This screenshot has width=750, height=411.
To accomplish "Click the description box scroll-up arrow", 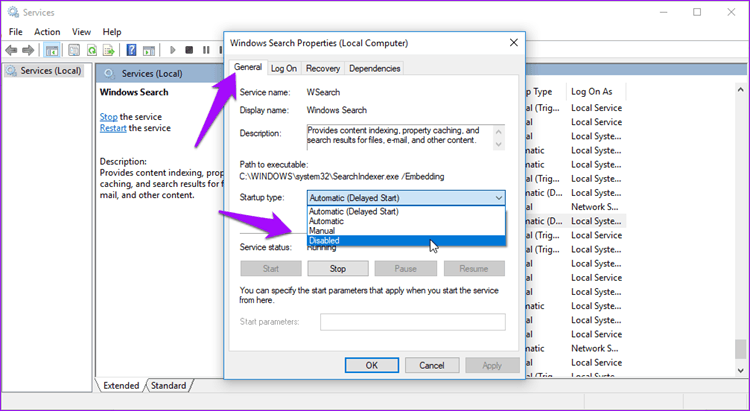I will click(x=499, y=131).
